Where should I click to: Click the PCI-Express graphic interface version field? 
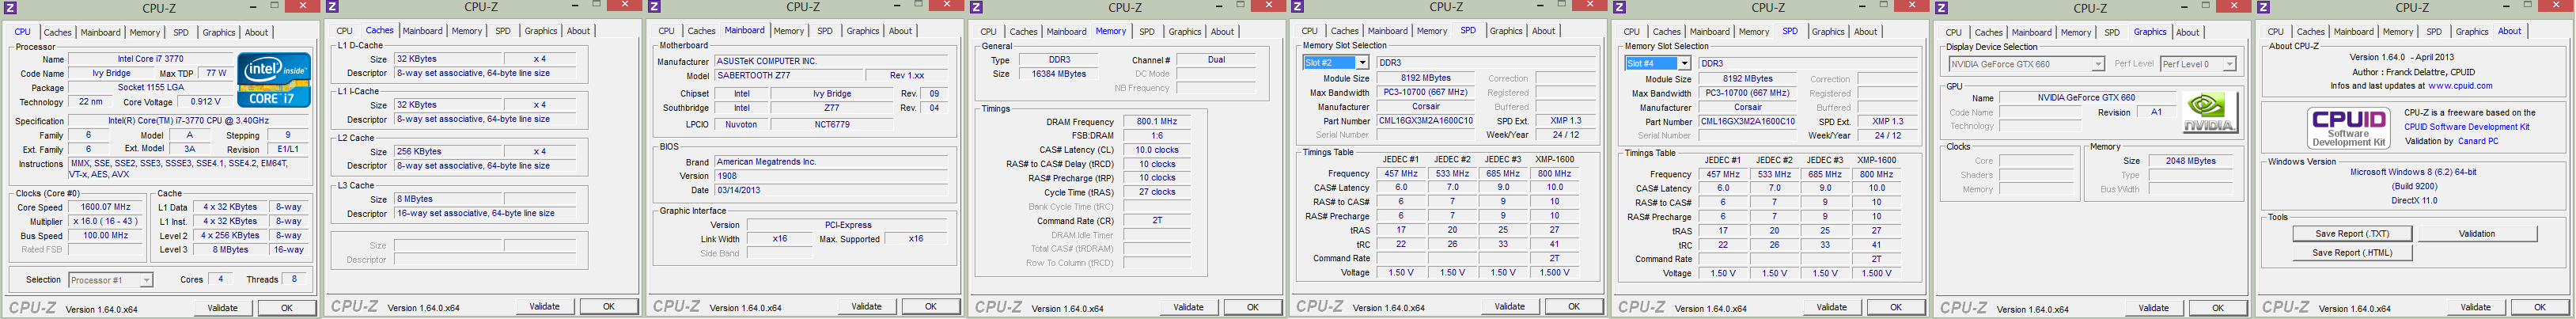pos(848,225)
